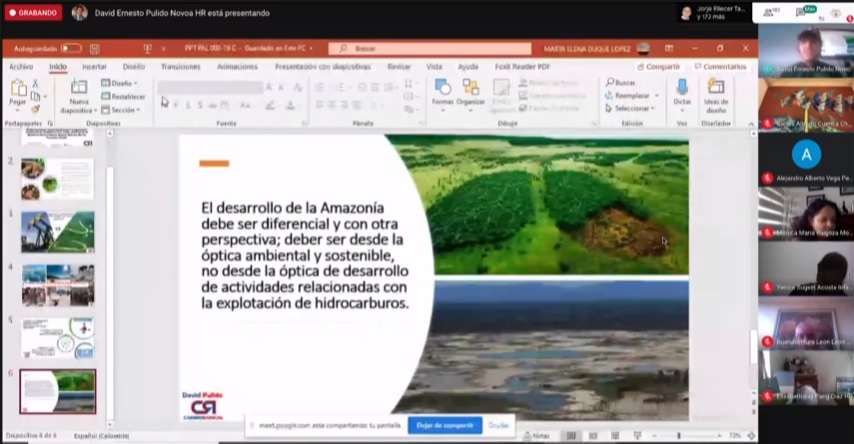
Task: Click the zoom-out minus icon
Action: [654, 436]
